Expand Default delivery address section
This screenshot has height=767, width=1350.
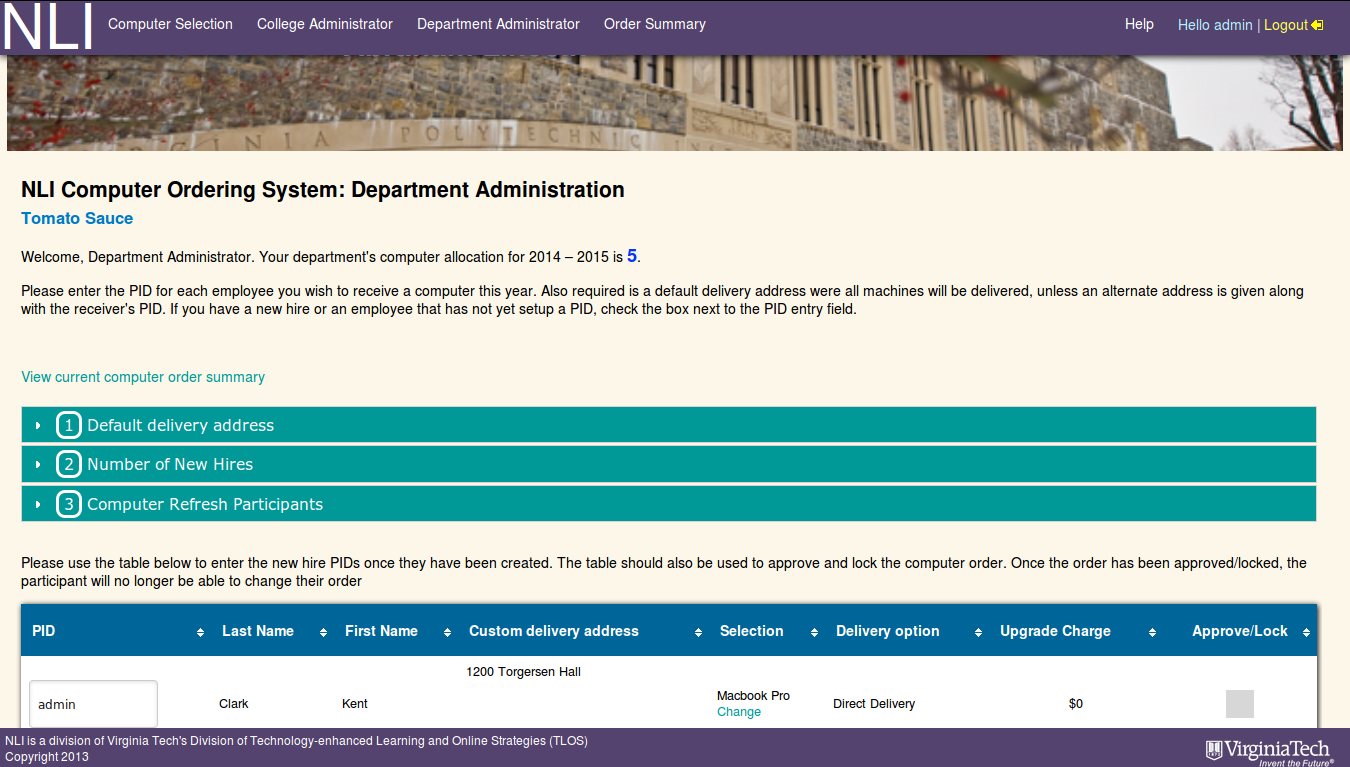(x=180, y=425)
